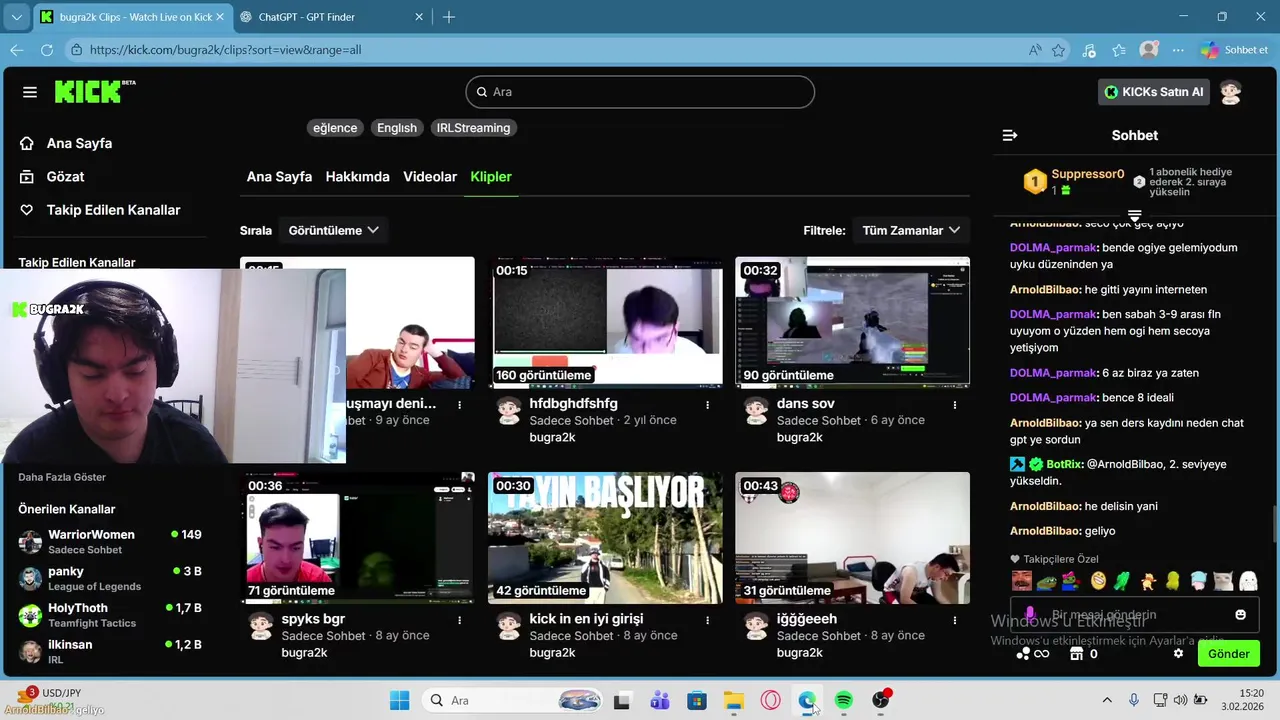Switch to ChatGPT - GPT Finder tab
Screen dimensions: 1280x720
[x=331, y=17]
